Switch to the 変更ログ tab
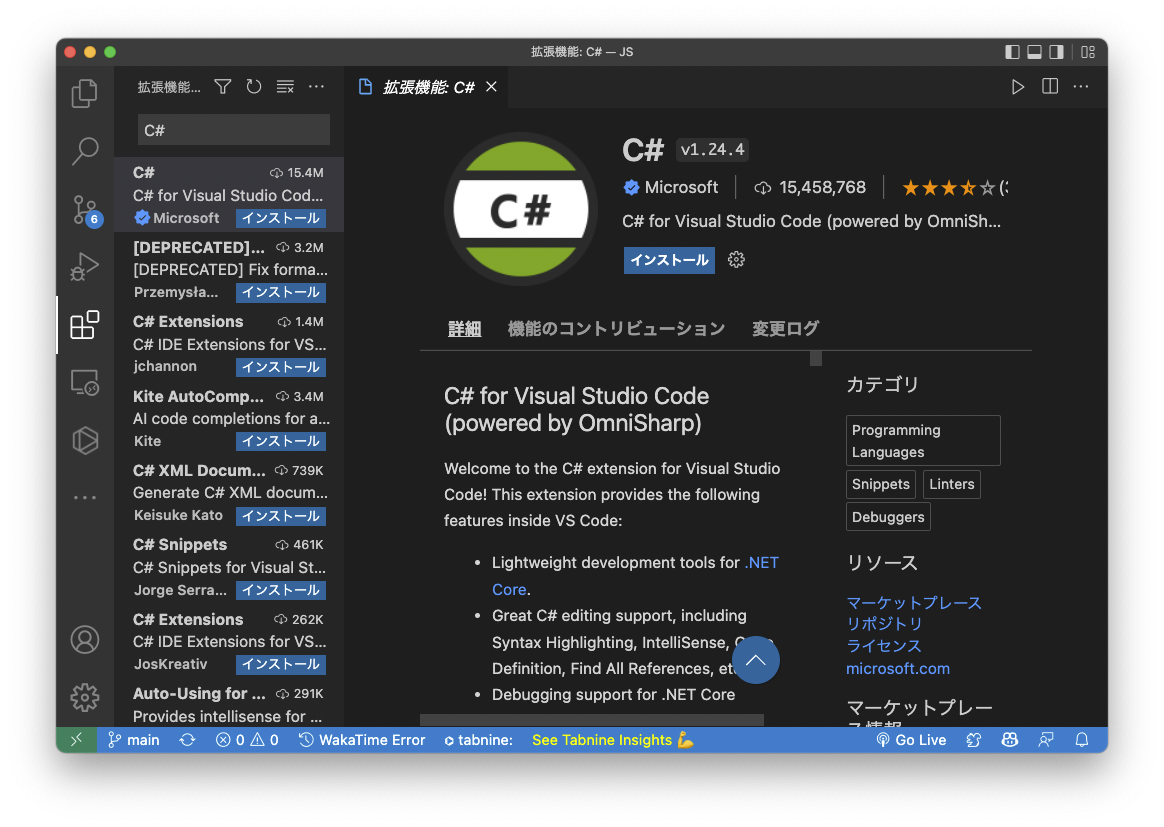This screenshot has height=827, width=1164. pos(785,329)
